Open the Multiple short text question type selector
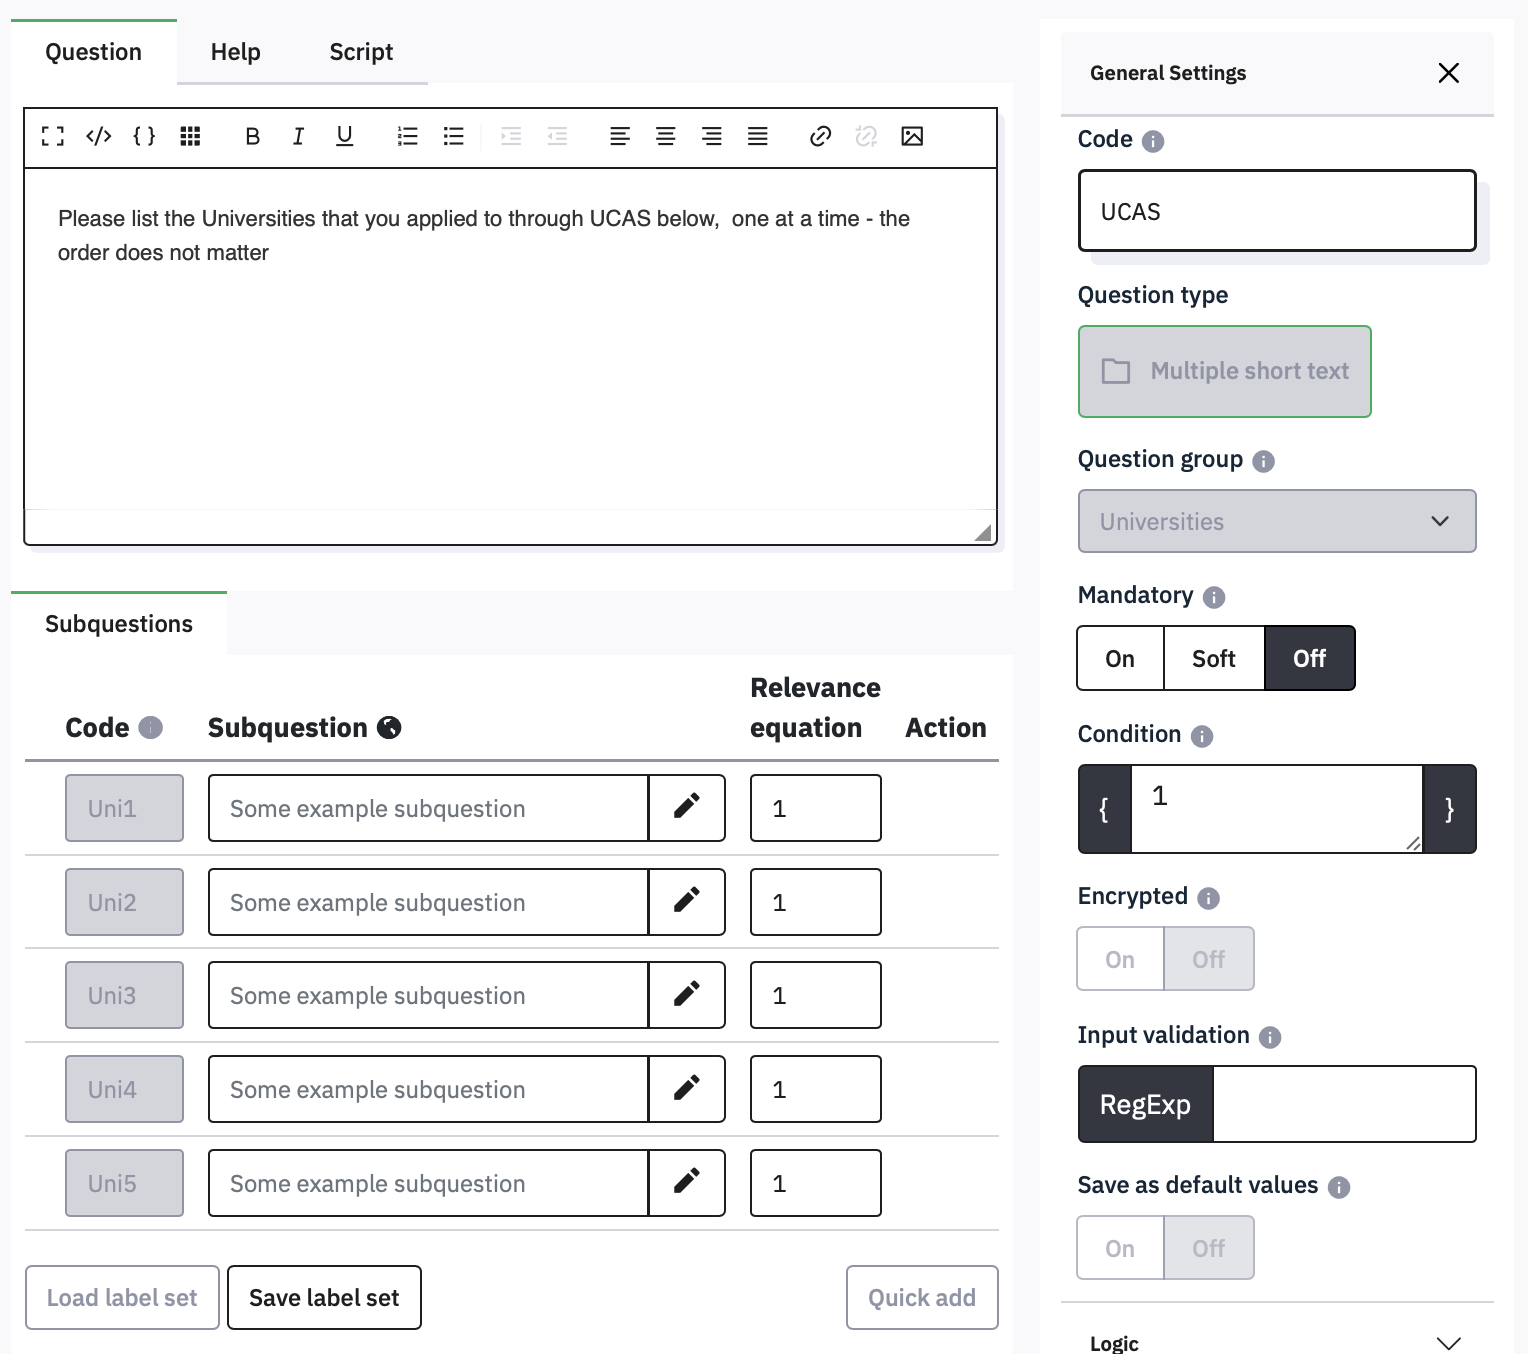Image resolution: width=1528 pixels, height=1354 pixels. click(1224, 371)
